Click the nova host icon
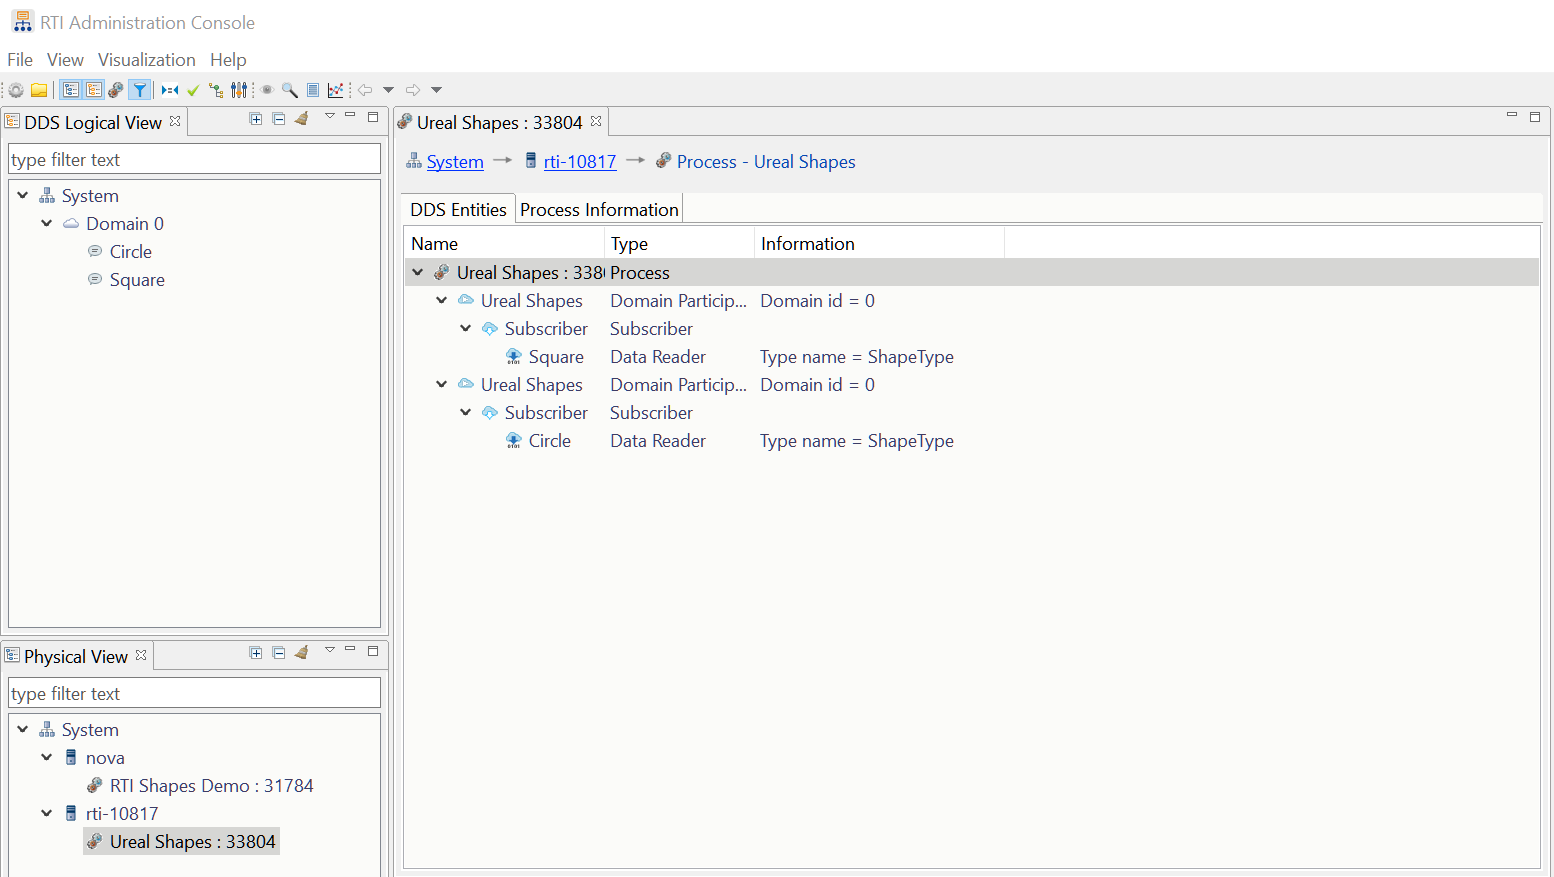1554x877 pixels. point(71,758)
